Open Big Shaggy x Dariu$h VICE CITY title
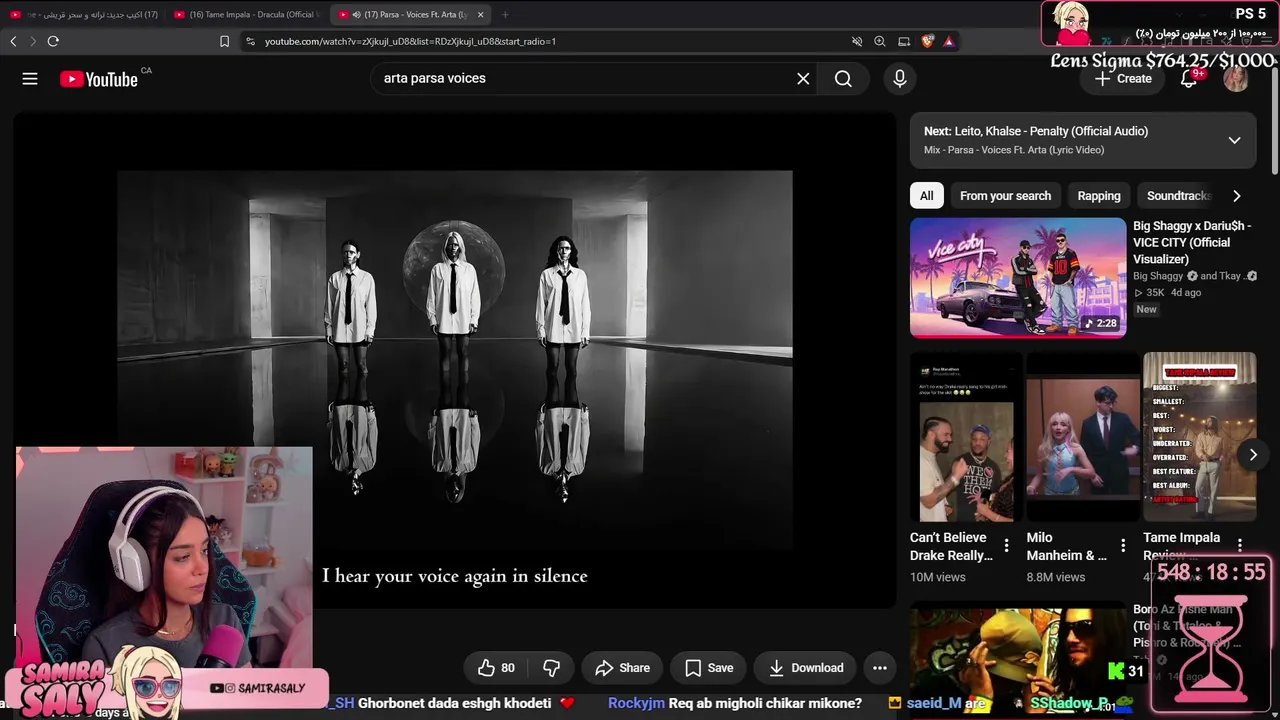This screenshot has width=1280, height=720. click(x=1192, y=243)
